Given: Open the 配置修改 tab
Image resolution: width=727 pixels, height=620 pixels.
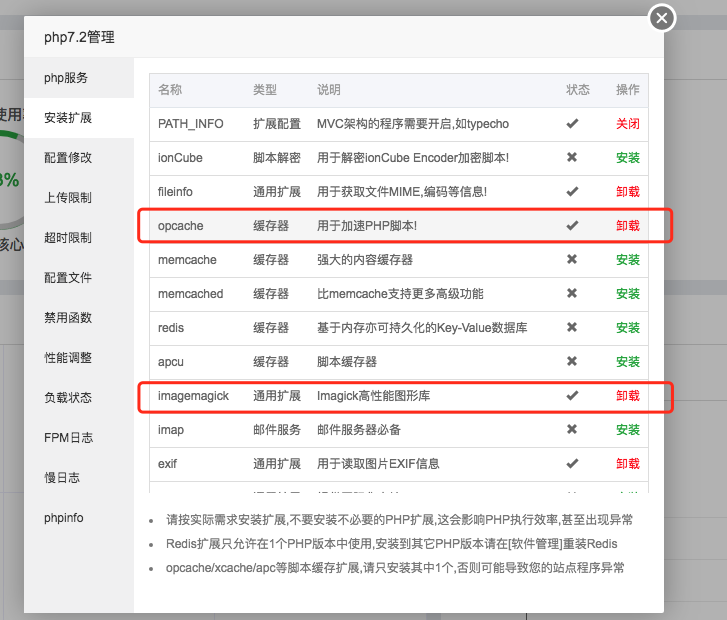Looking at the screenshot, I should (79, 158).
